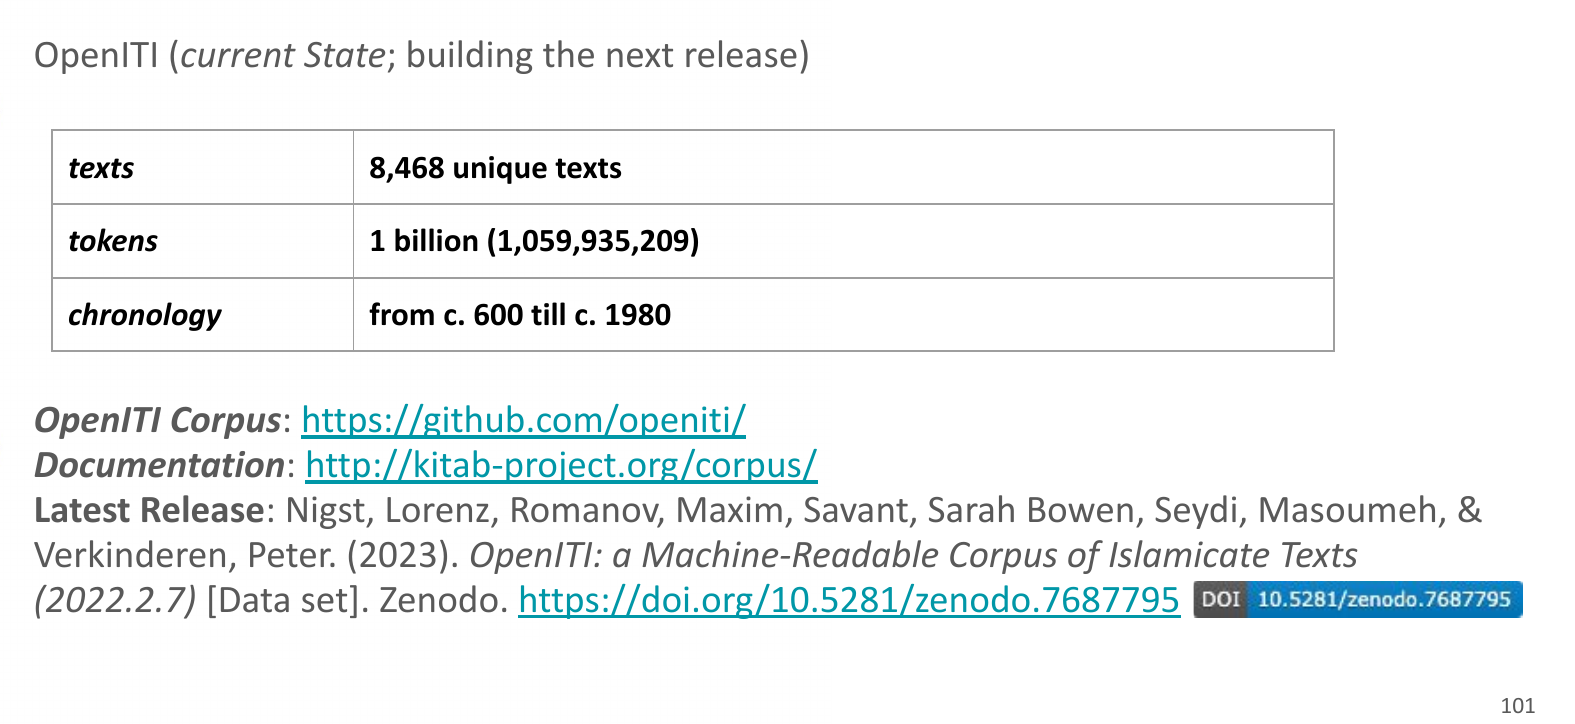Select the 'chronology' row label cell

tap(203, 315)
